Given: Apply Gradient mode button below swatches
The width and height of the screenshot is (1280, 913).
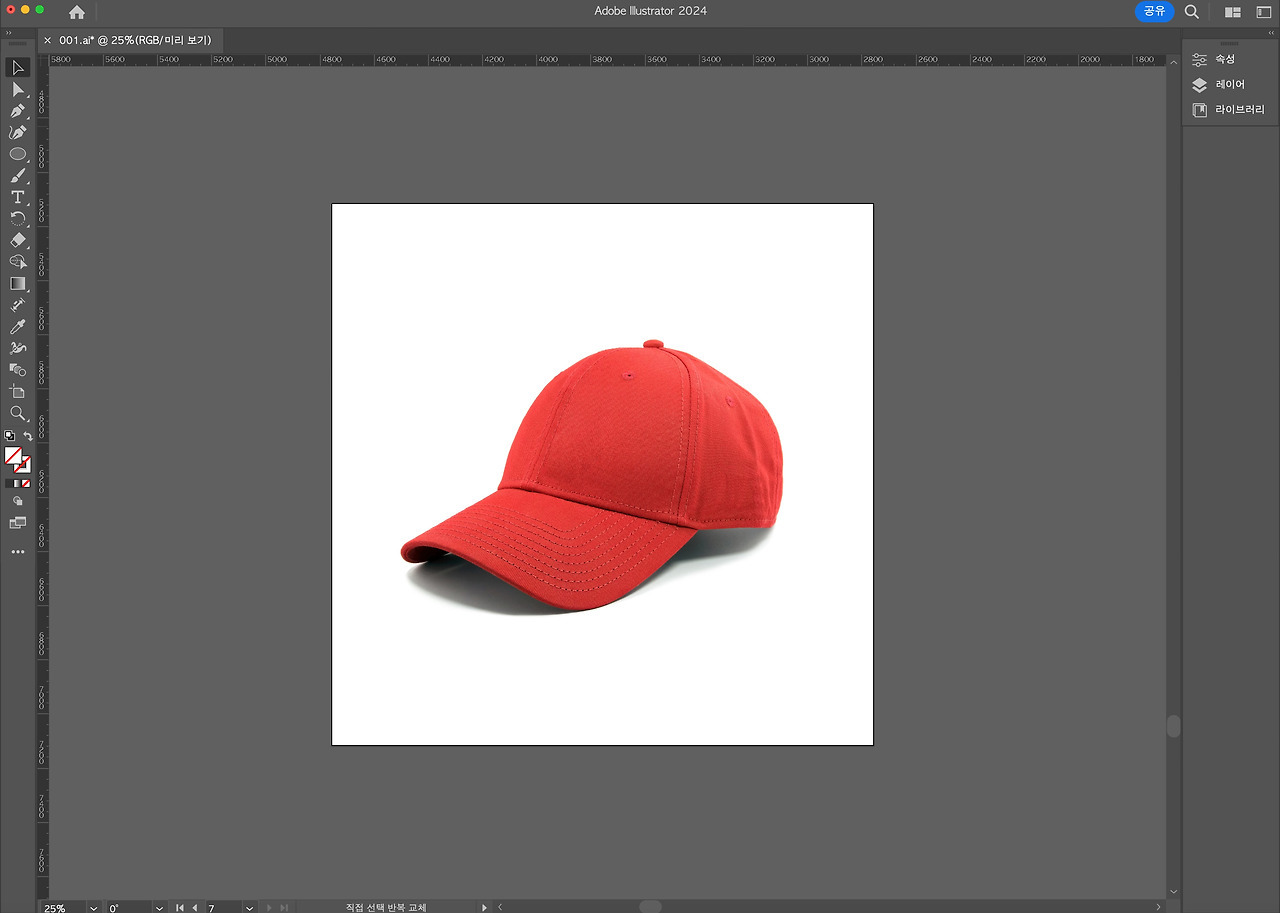Looking at the screenshot, I should click(x=18, y=484).
